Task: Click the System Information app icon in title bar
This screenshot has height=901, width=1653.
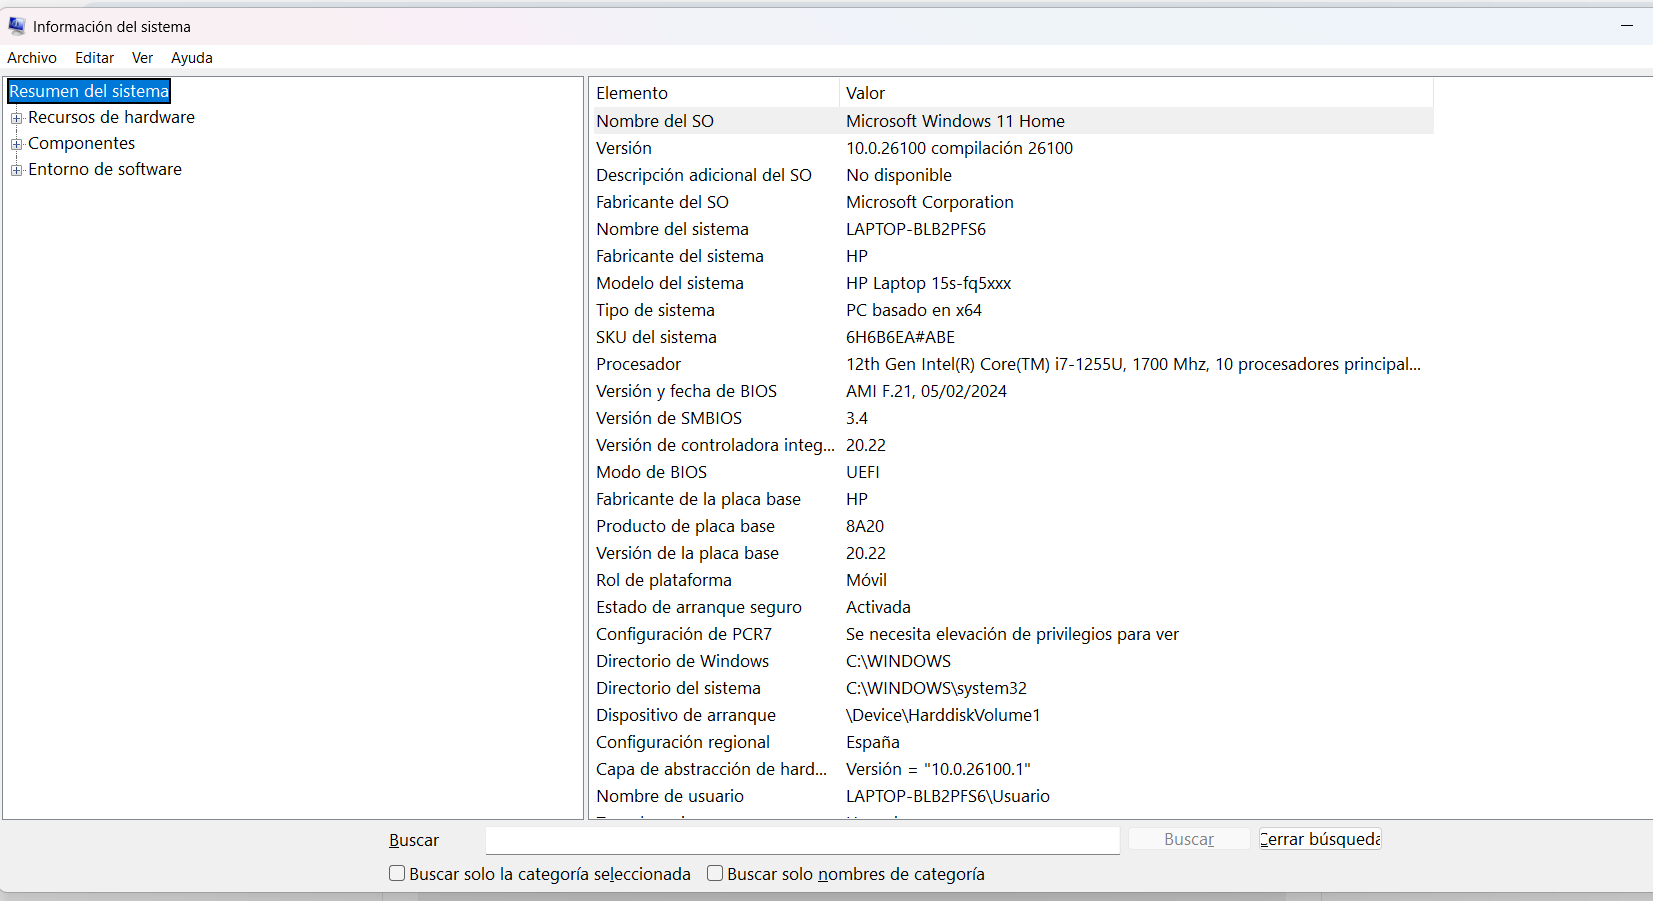Action: tap(17, 26)
